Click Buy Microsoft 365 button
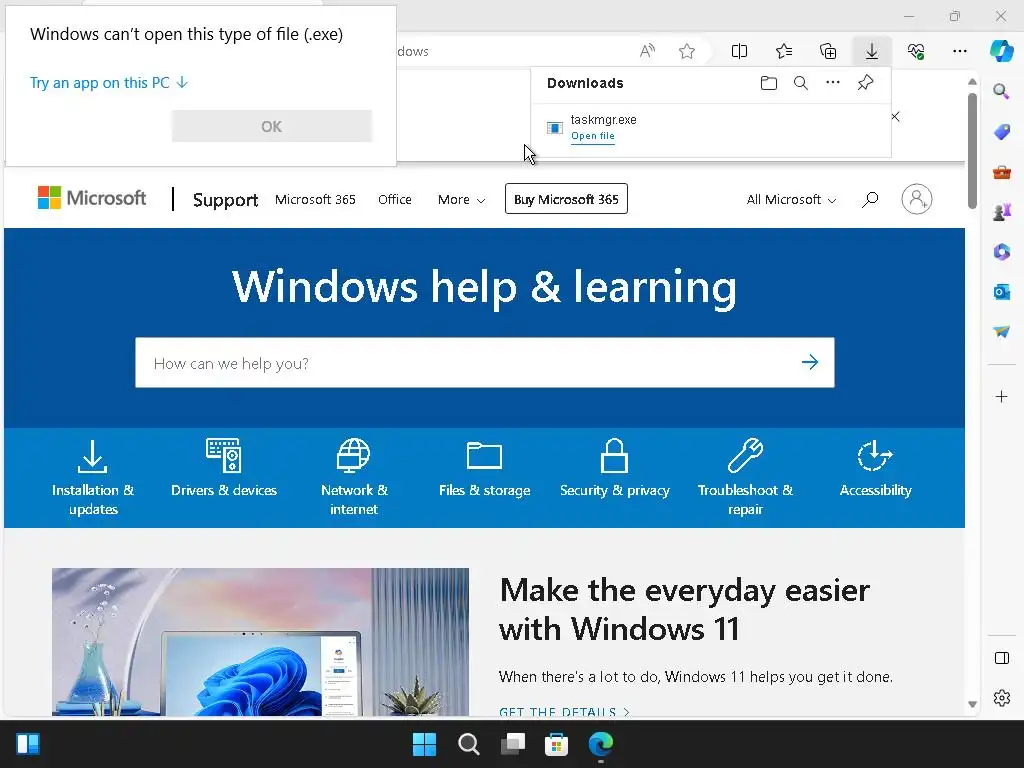Screen dimensions: 1024x768 coord(566,199)
